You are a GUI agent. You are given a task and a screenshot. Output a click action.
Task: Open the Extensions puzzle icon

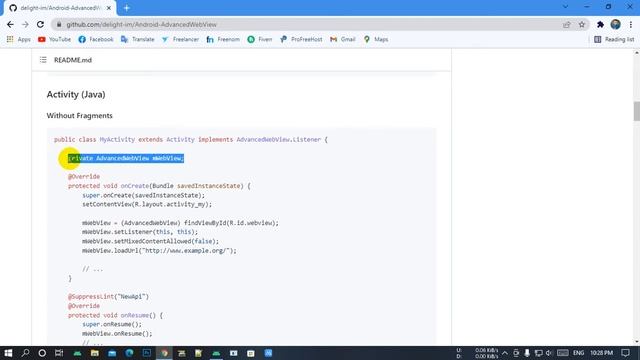coord(600,24)
